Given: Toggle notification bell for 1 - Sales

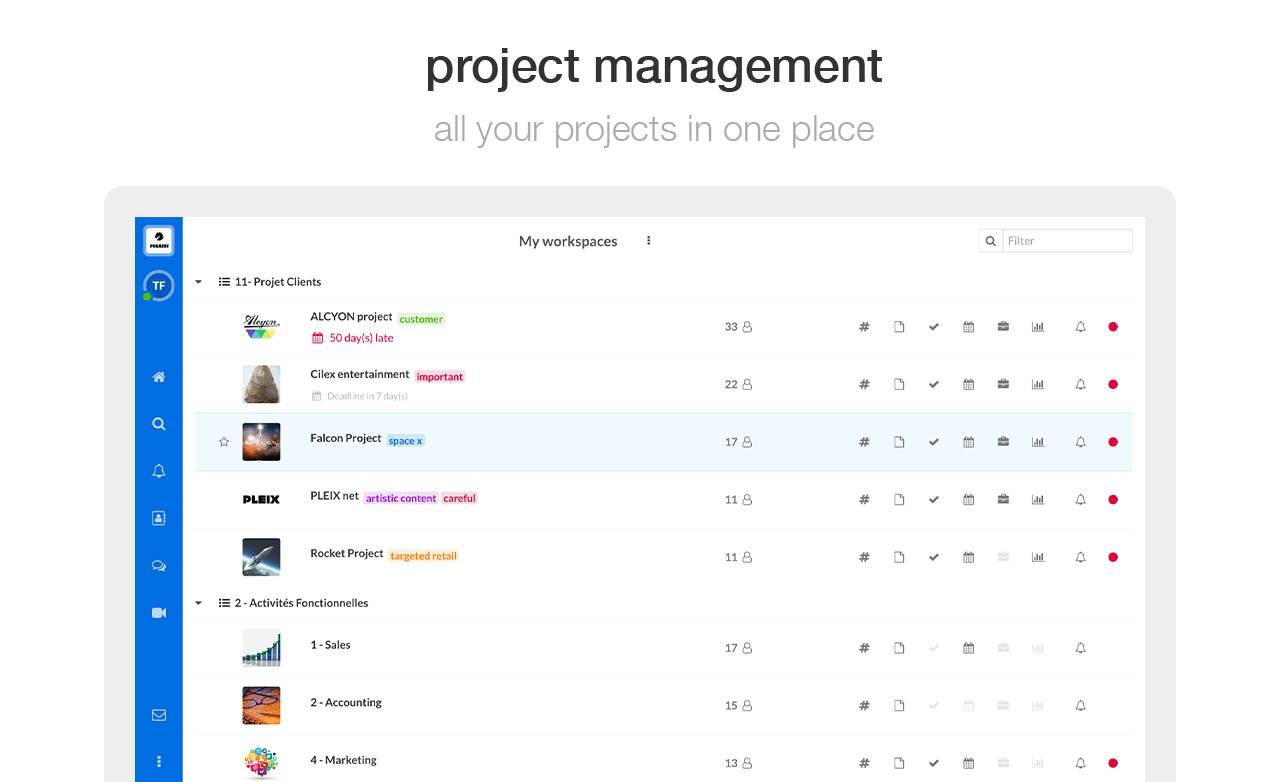Looking at the screenshot, I should click(1080, 648).
